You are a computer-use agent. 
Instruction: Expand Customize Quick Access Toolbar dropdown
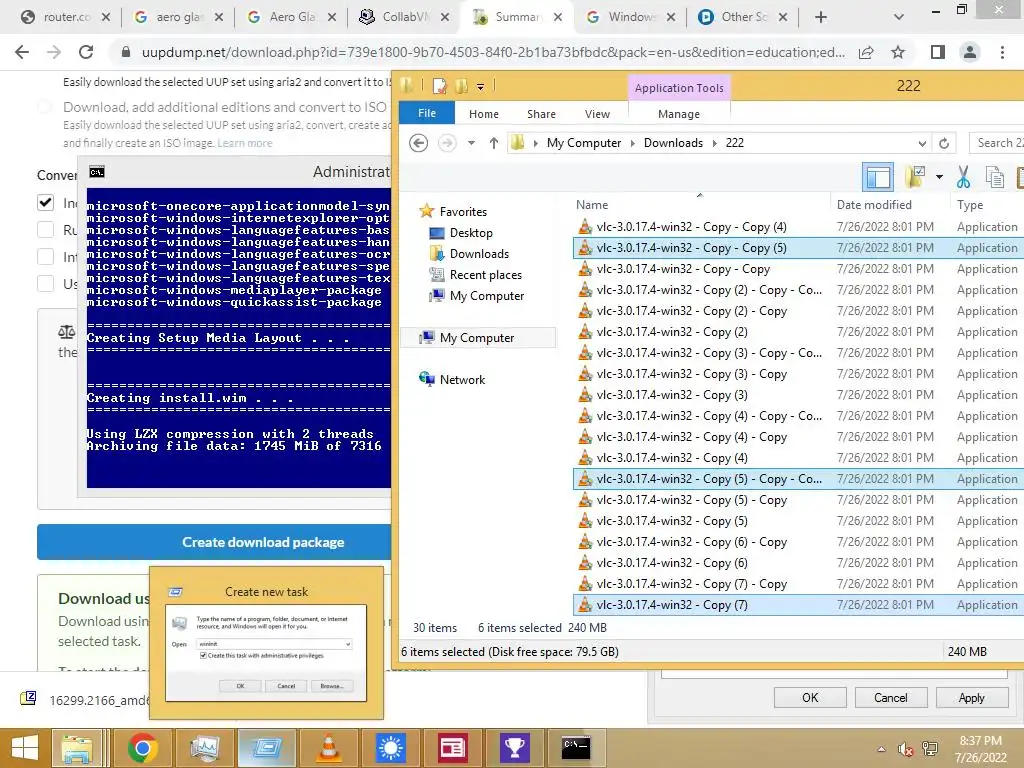[480, 87]
